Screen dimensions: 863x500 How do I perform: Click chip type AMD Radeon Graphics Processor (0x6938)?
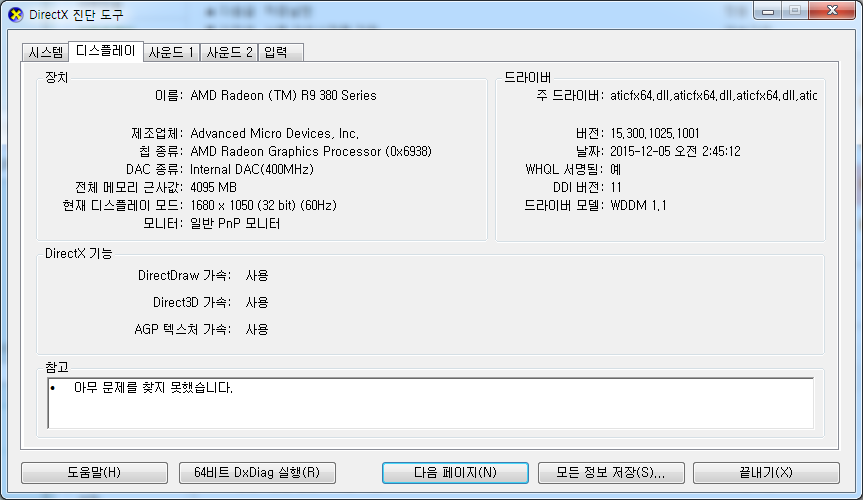(x=311, y=151)
